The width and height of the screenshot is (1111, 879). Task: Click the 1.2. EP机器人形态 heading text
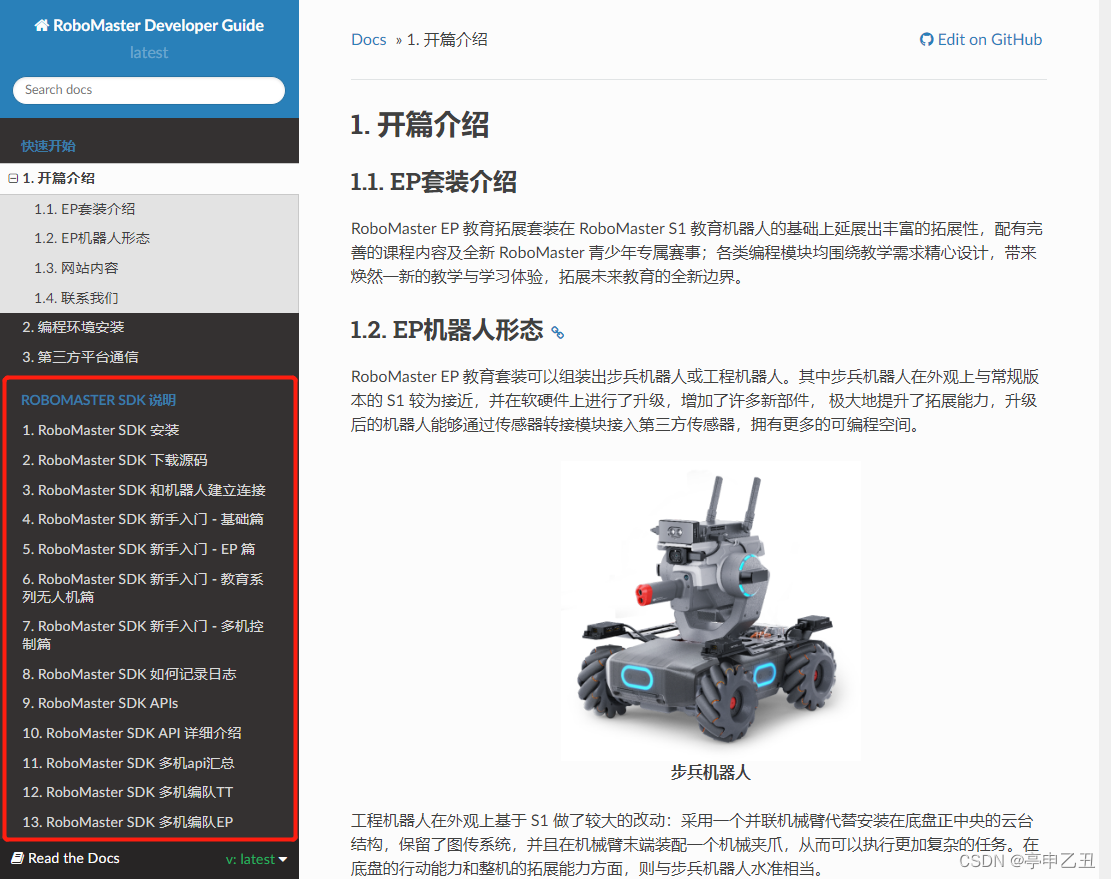click(x=447, y=330)
